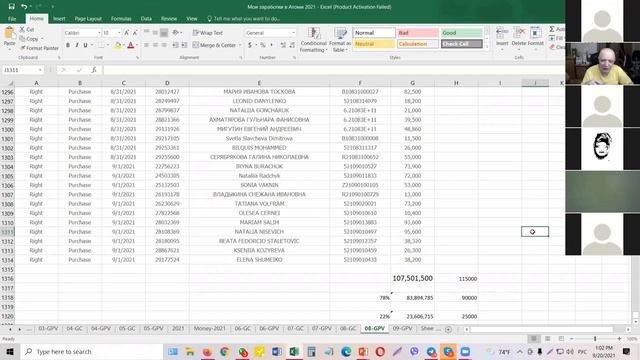Open the Excel icon on the taskbar
The width and height of the screenshot is (640, 360).
pyautogui.click(x=294, y=351)
